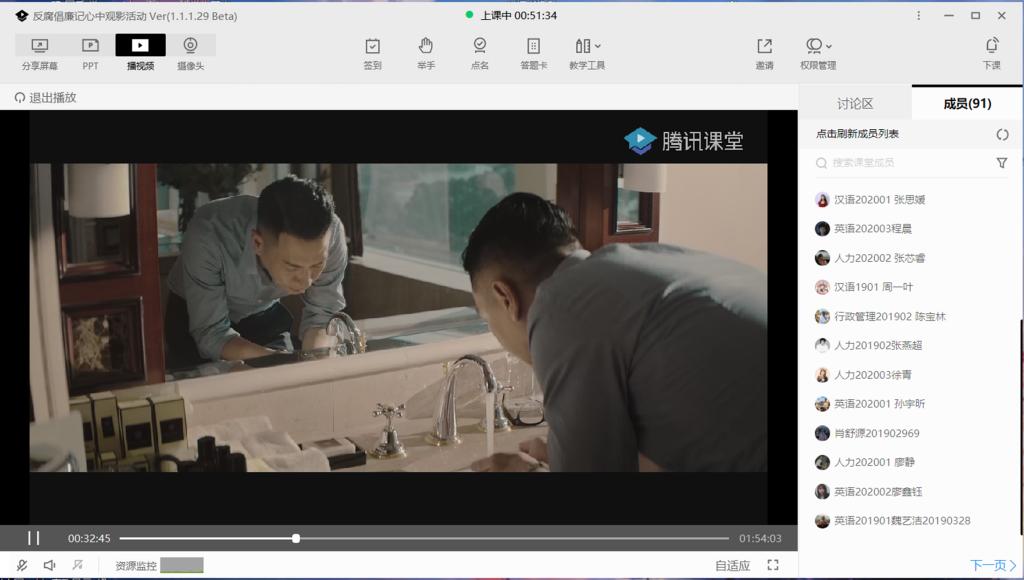Toggle the microphone mute icon
This screenshot has height=580, width=1024.
(21, 566)
